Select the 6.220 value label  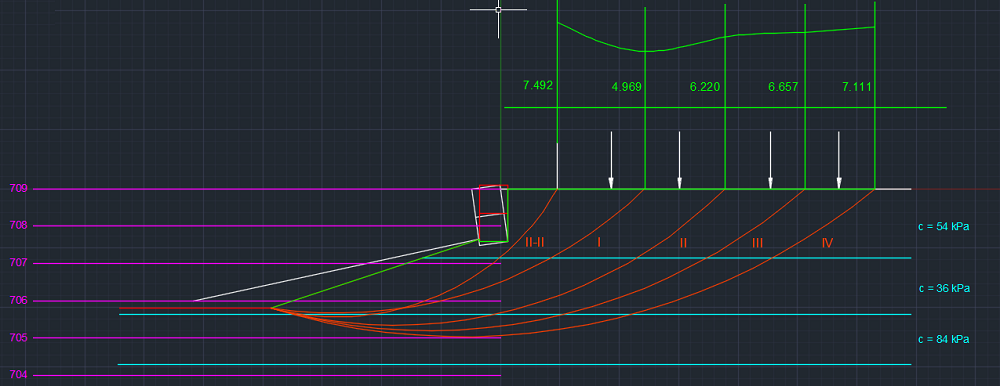coord(705,87)
